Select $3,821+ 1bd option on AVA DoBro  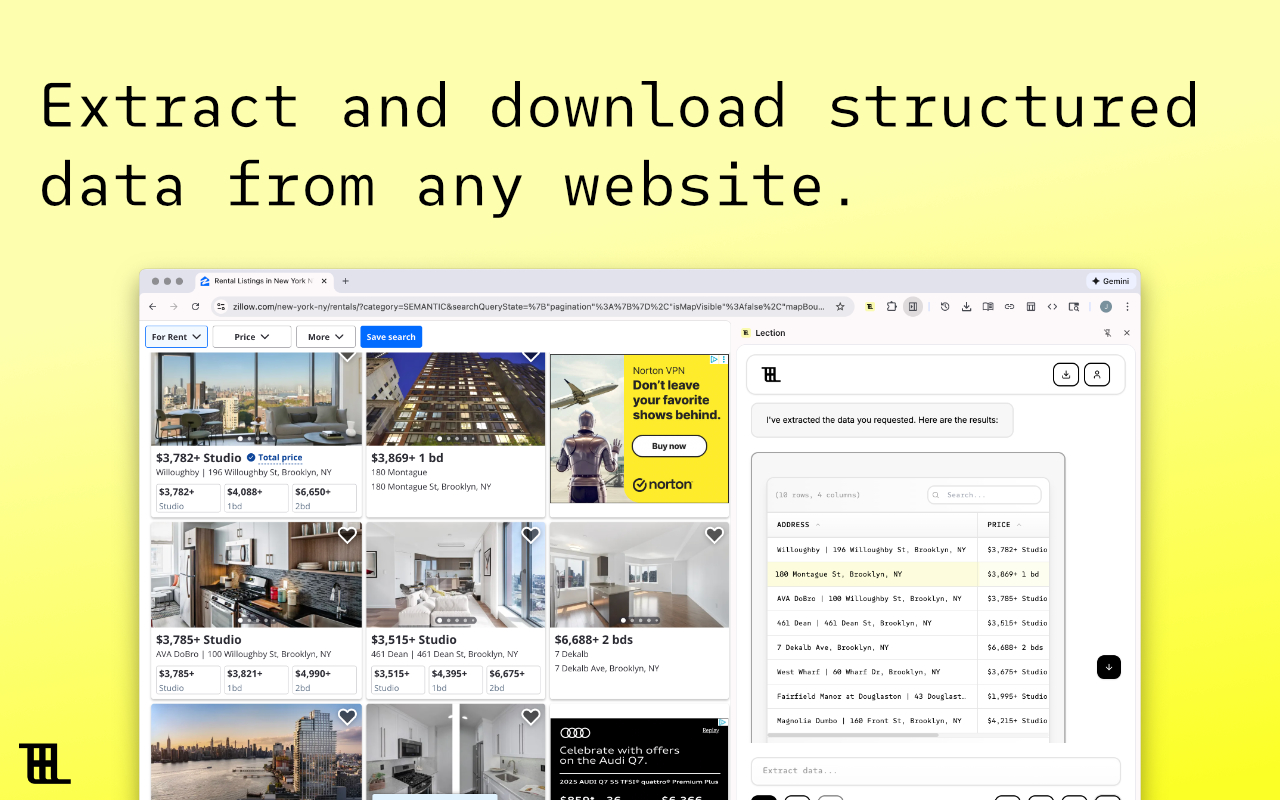[x=255, y=680]
